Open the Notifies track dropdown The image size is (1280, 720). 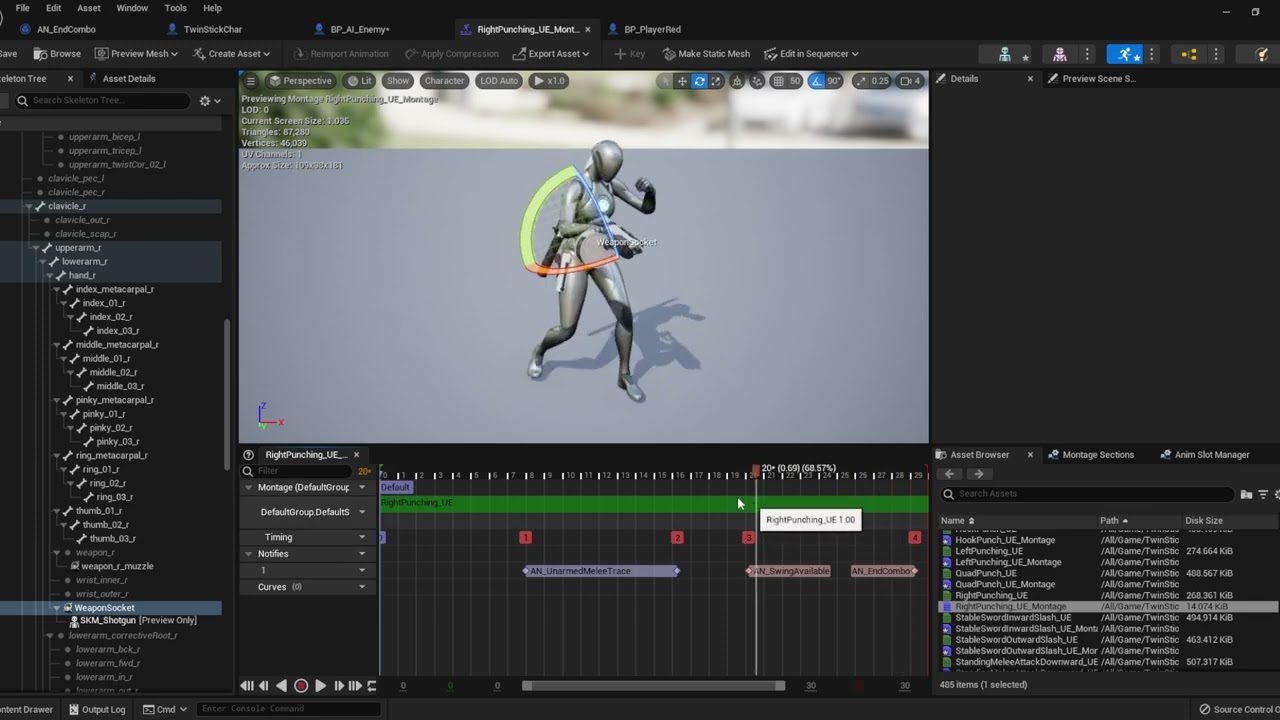tap(362, 554)
